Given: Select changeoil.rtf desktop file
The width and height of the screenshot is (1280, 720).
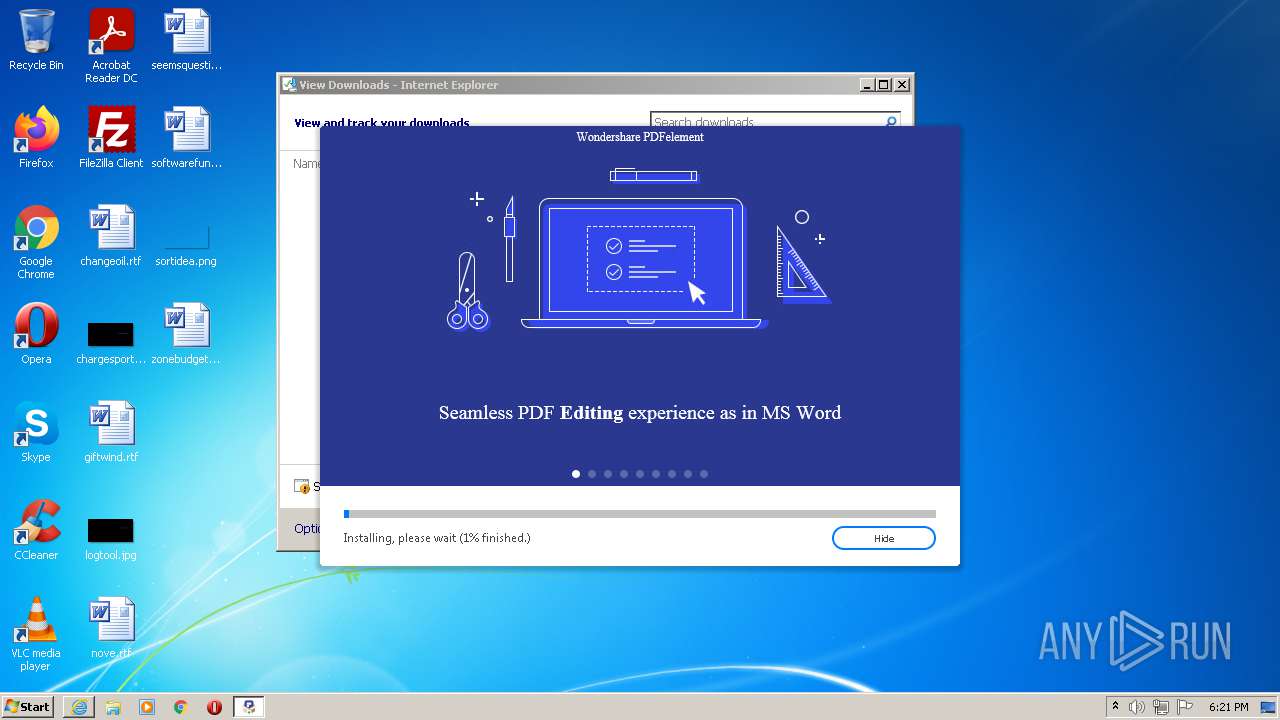Looking at the screenshot, I should (x=111, y=236).
